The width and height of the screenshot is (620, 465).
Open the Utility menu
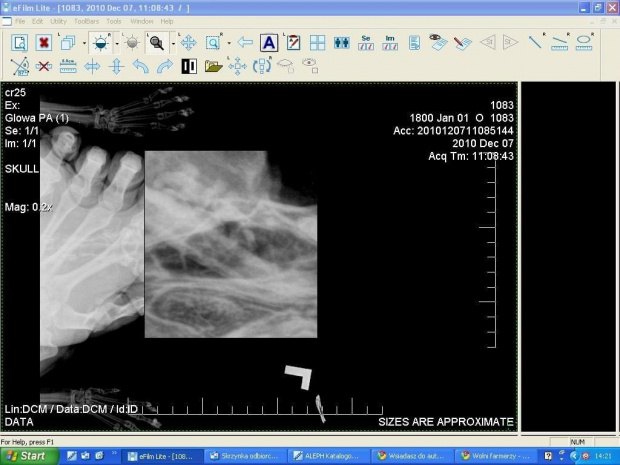[59, 21]
